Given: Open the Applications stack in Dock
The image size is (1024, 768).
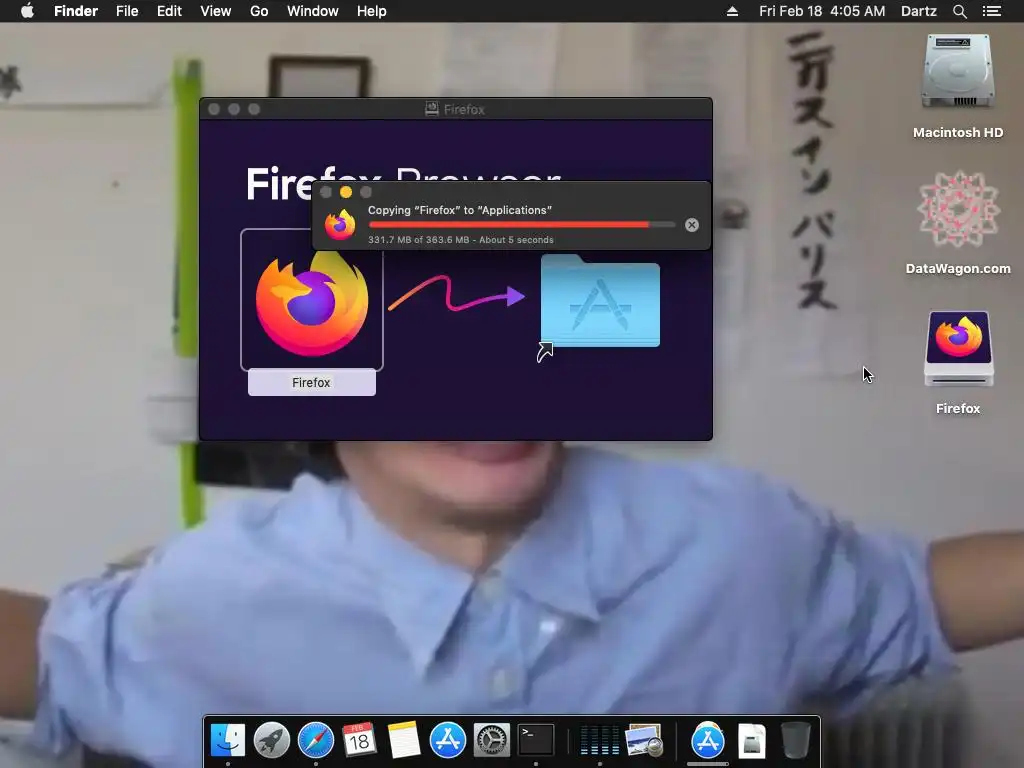Looking at the screenshot, I should coord(708,741).
